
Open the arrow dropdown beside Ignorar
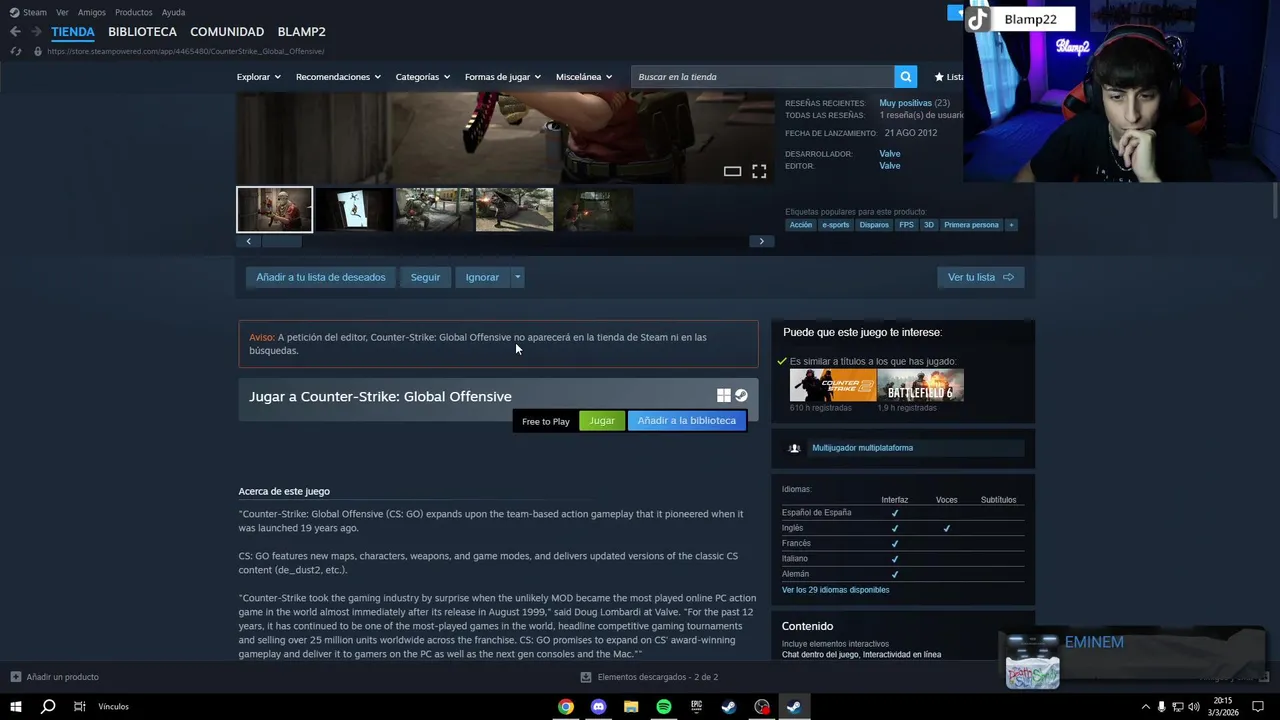[517, 277]
